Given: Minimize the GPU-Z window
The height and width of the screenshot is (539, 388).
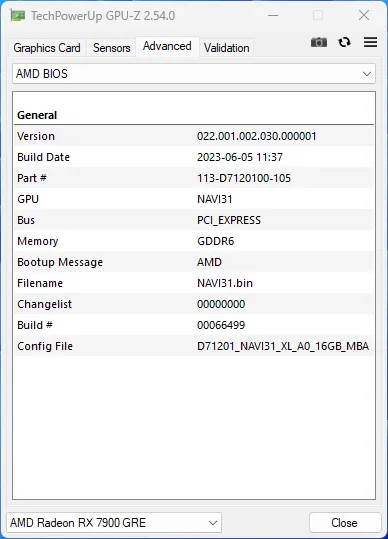Looking at the screenshot, I should pos(273,15).
